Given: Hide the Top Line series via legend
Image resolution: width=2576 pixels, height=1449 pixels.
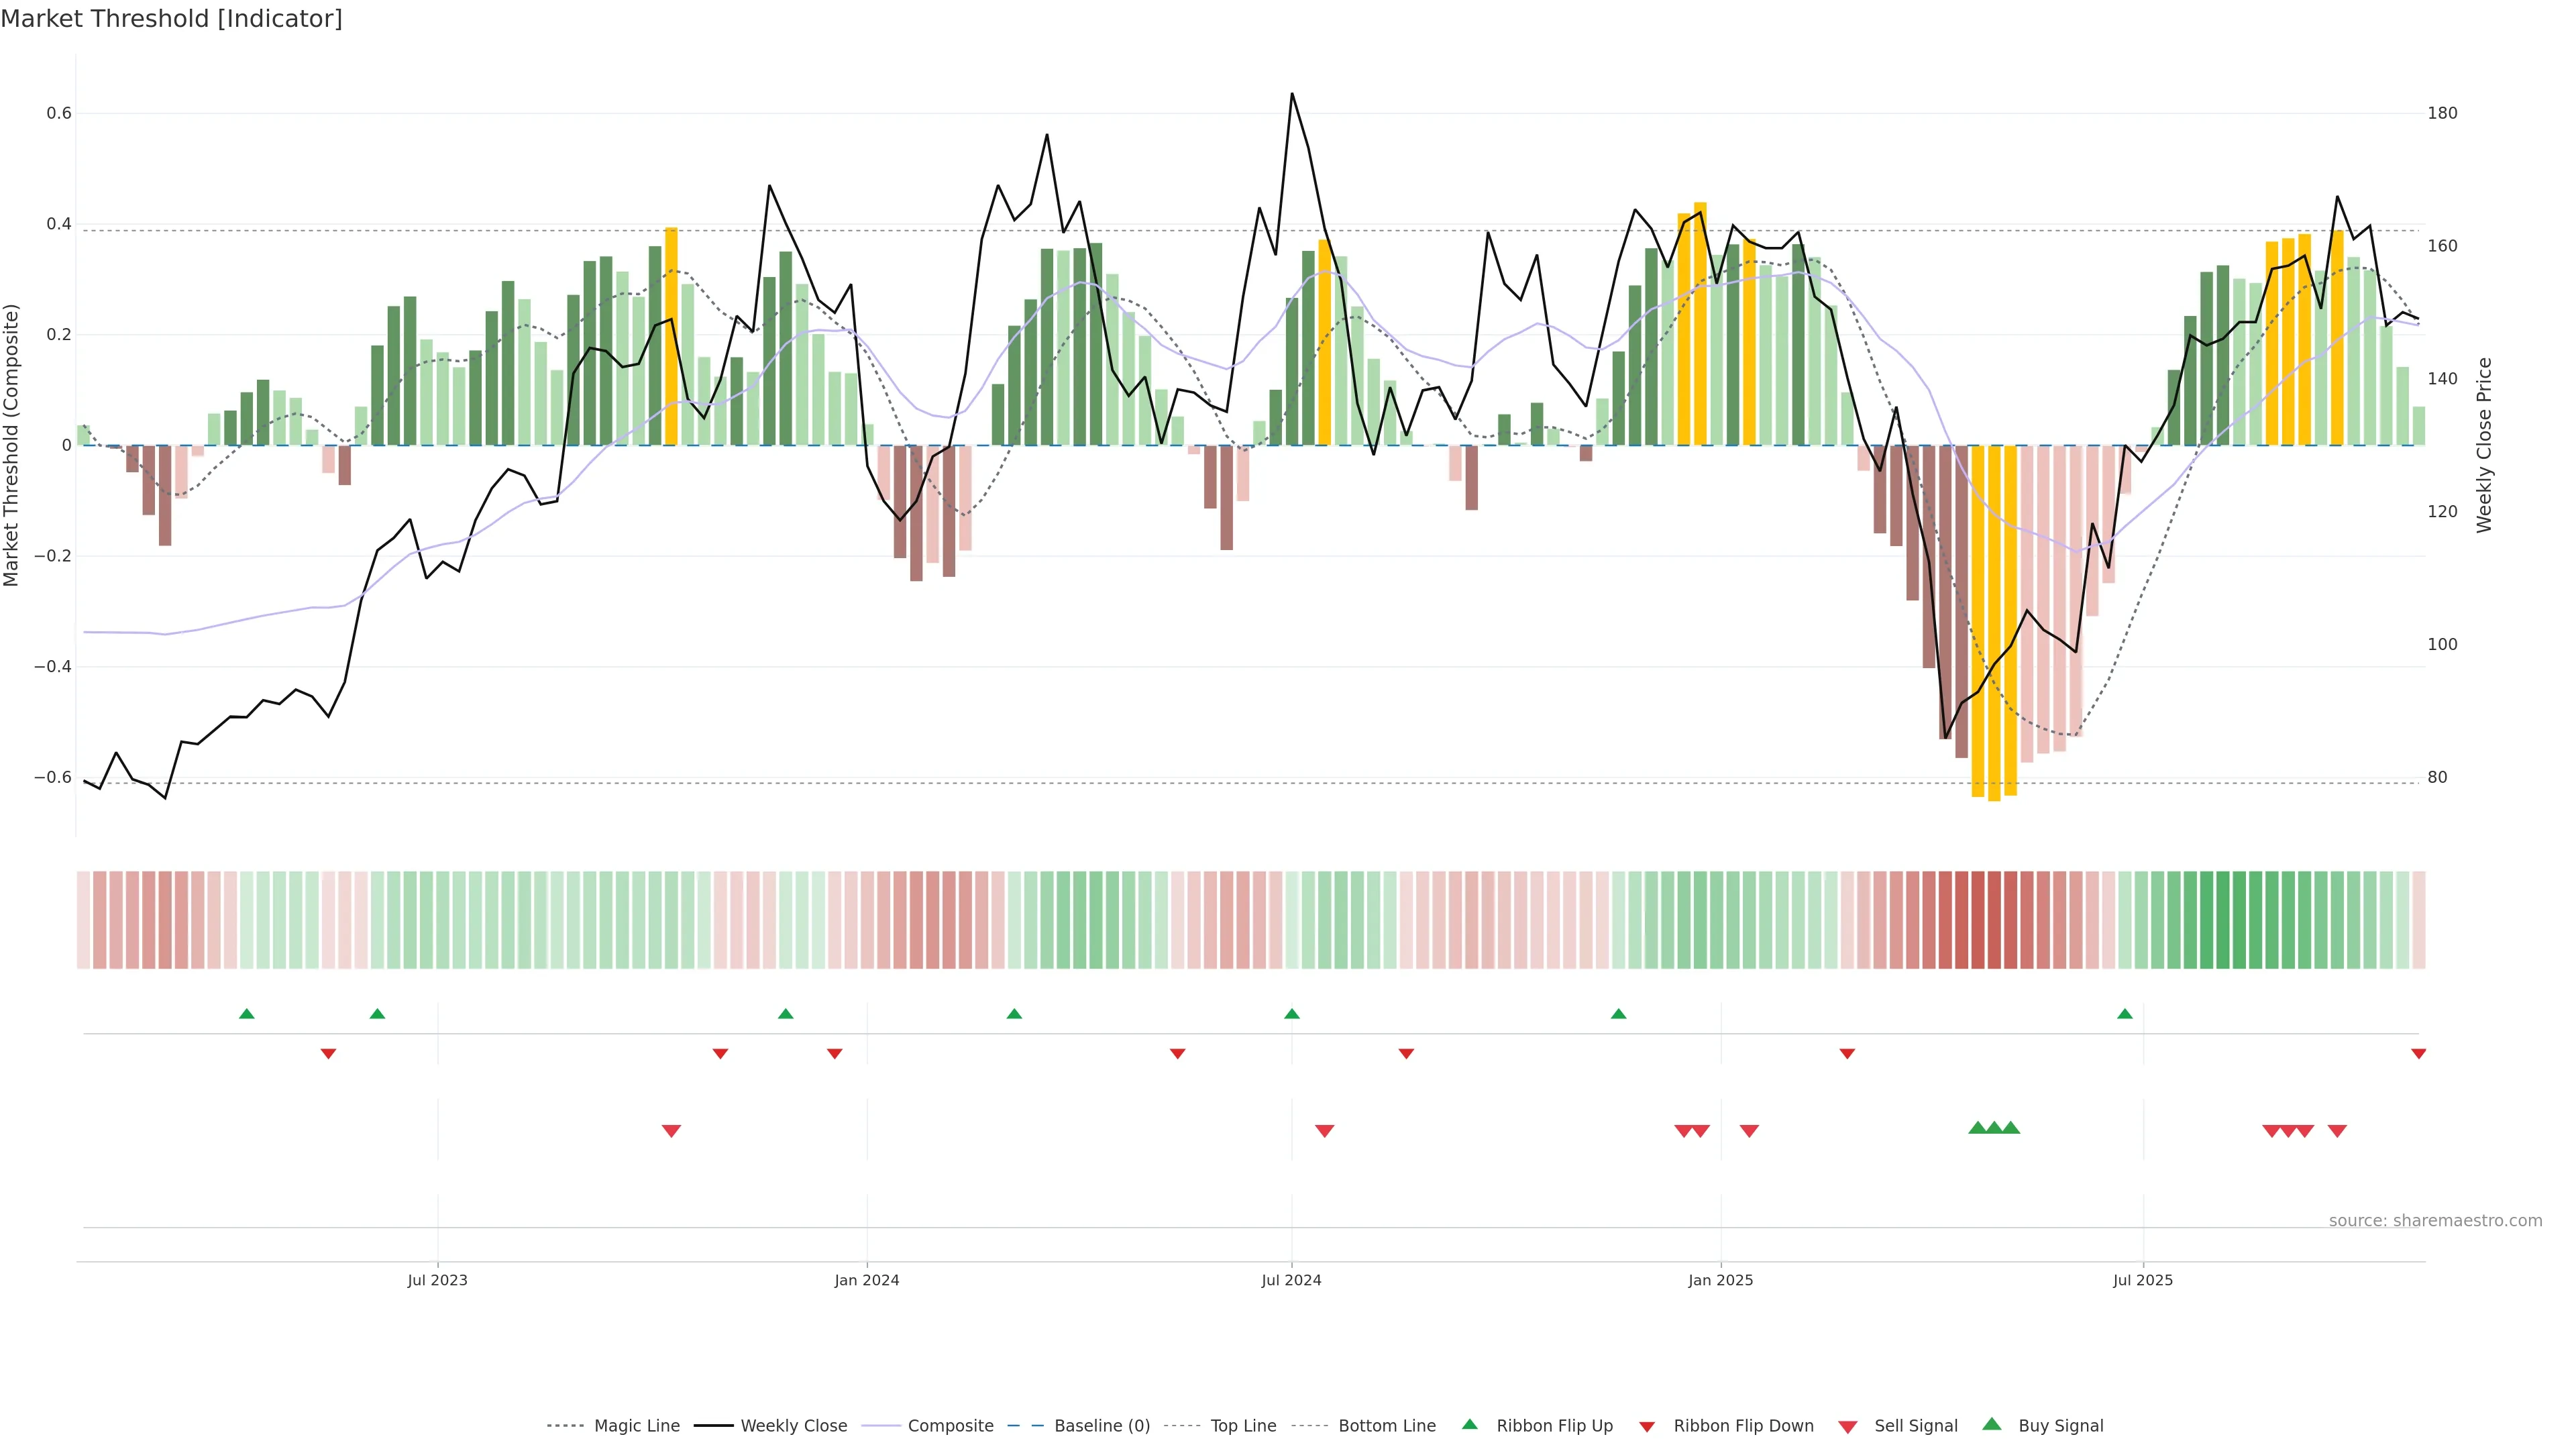Looking at the screenshot, I should tap(1243, 1426).
